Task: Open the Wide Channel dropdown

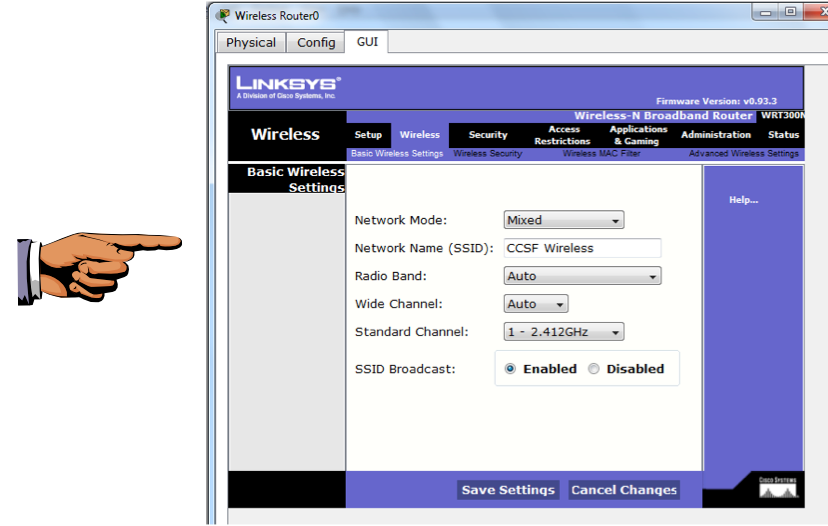Action: tap(535, 304)
